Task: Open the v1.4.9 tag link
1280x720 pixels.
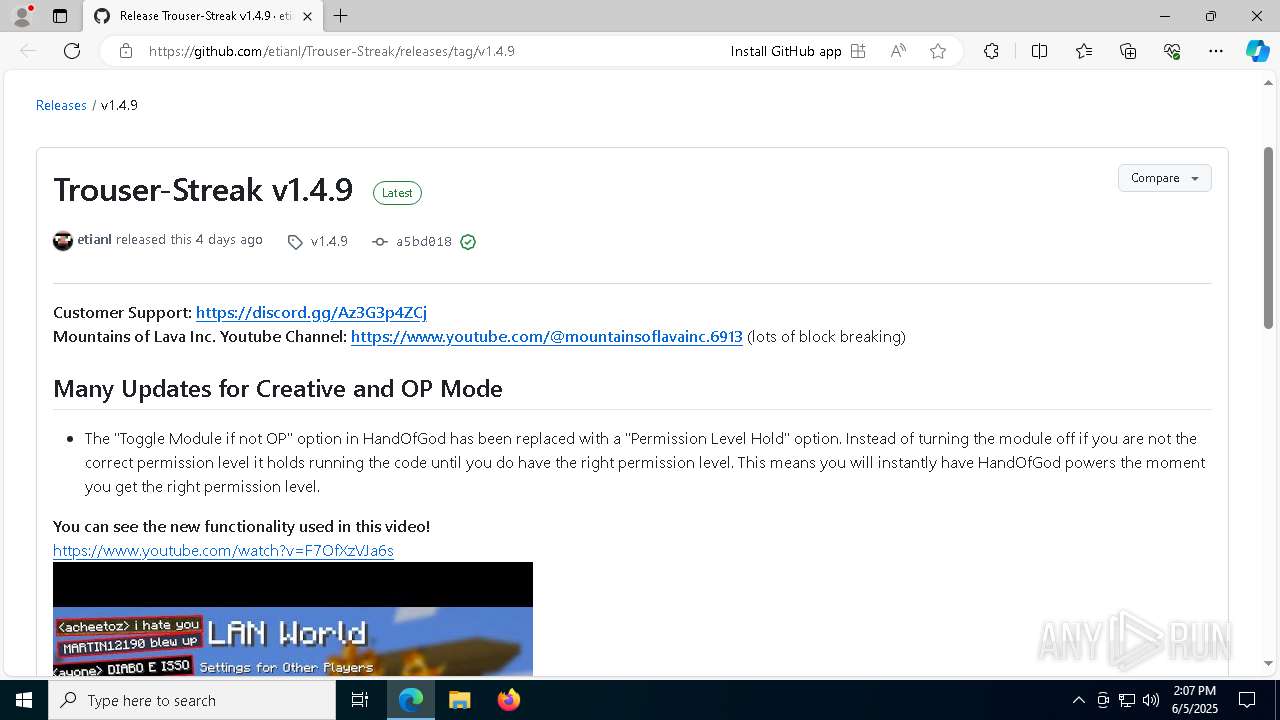Action: (x=318, y=242)
